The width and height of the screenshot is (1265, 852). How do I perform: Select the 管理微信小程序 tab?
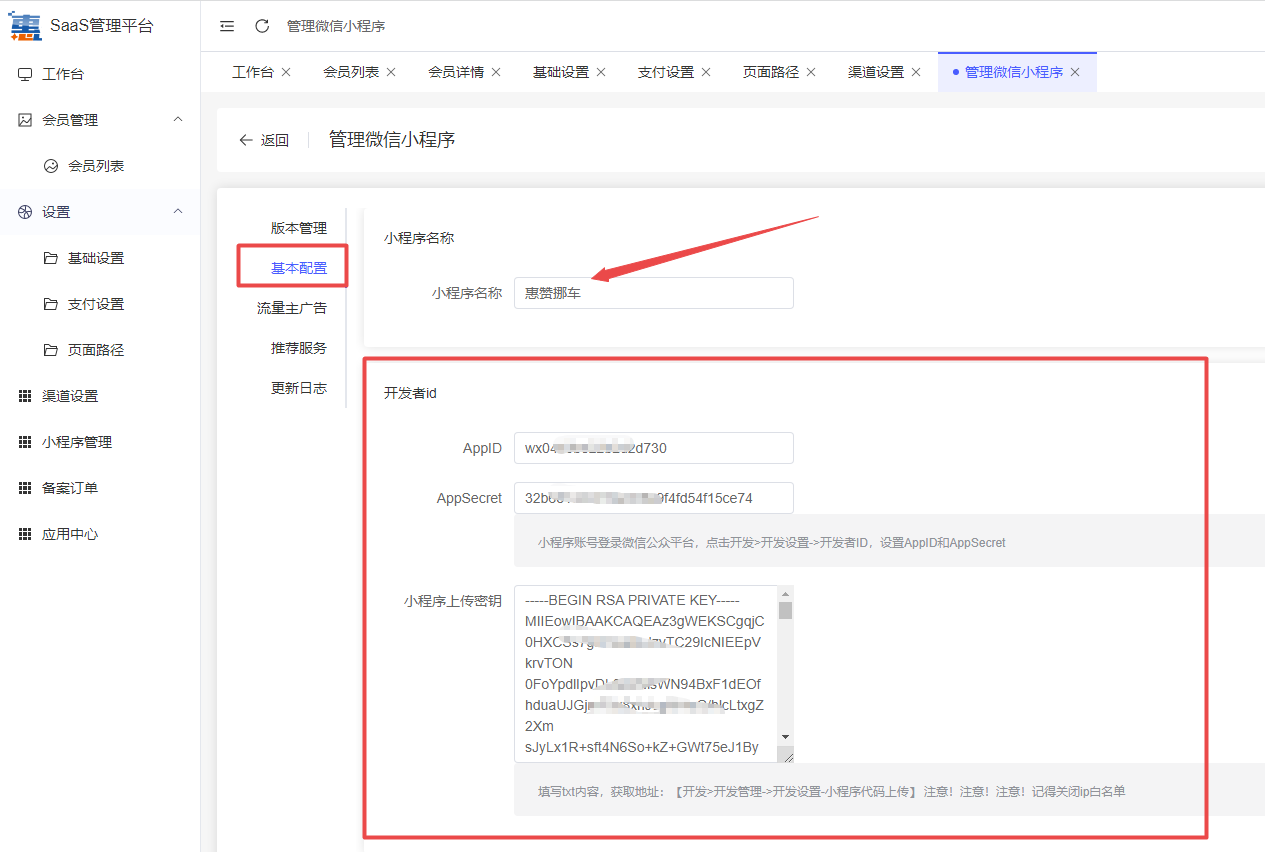(x=1017, y=72)
